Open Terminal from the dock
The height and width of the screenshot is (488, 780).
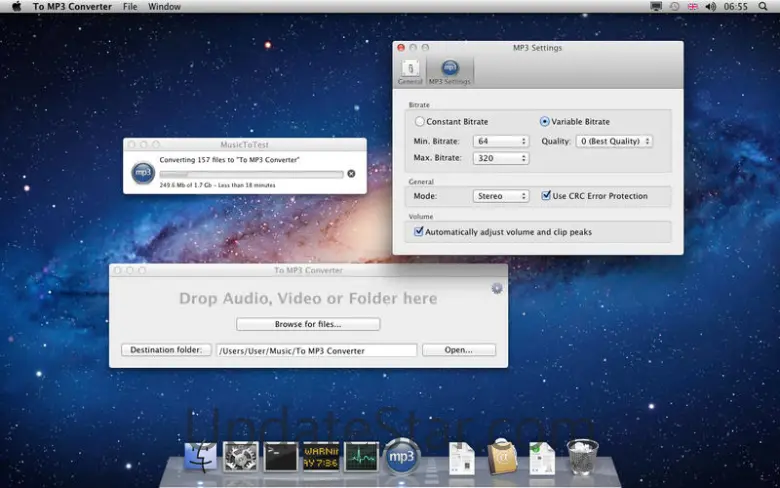click(x=280, y=457)
